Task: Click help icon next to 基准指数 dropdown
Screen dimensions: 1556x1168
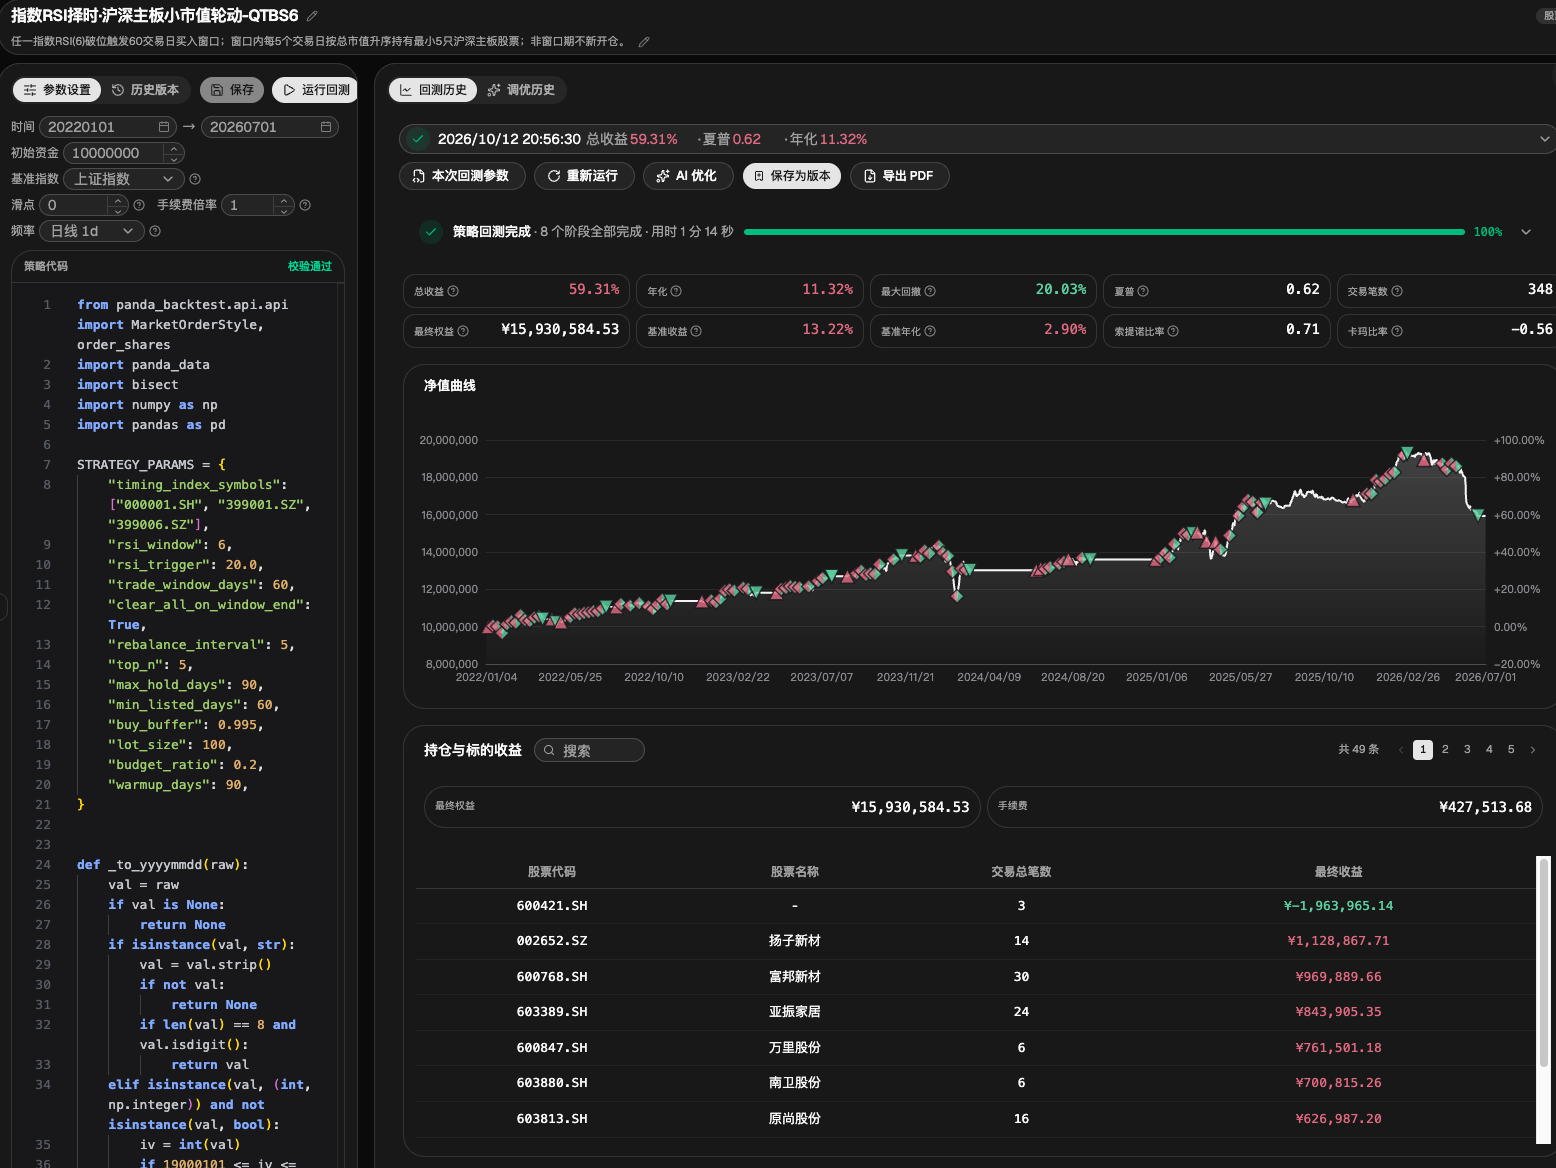Action: click(195, 179)
